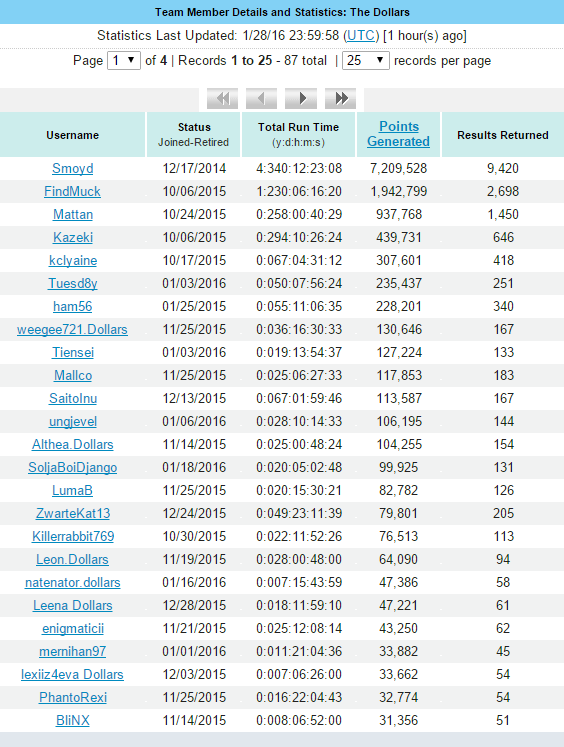Open the page number dropdown
The height and width of the screenshot is (747, 564).
tap(124, 61)
